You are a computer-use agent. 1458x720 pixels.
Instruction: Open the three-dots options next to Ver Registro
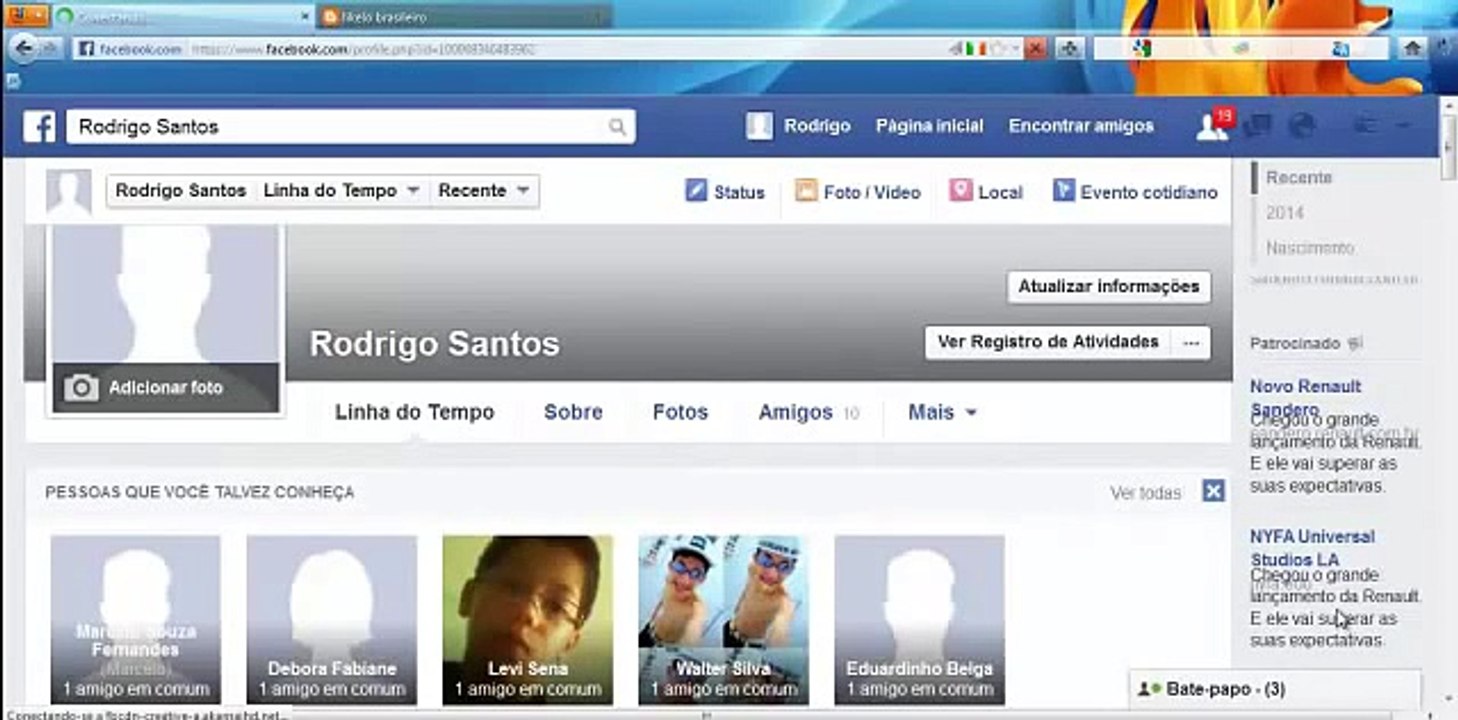pyautogui.click(x=1190, y=342)
